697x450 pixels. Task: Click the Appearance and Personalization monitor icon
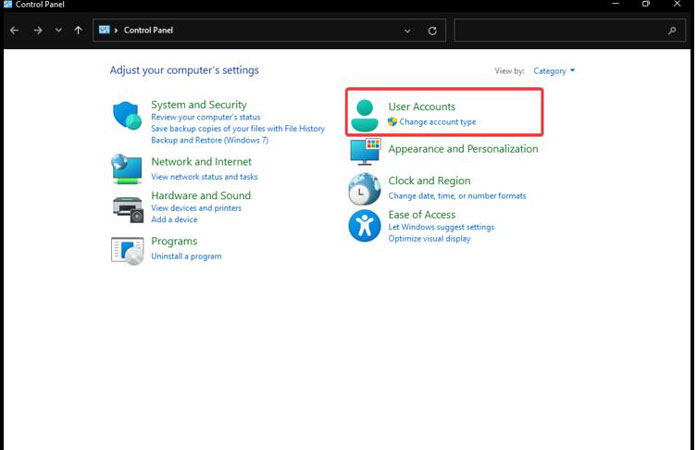click(x=365, y=151)
